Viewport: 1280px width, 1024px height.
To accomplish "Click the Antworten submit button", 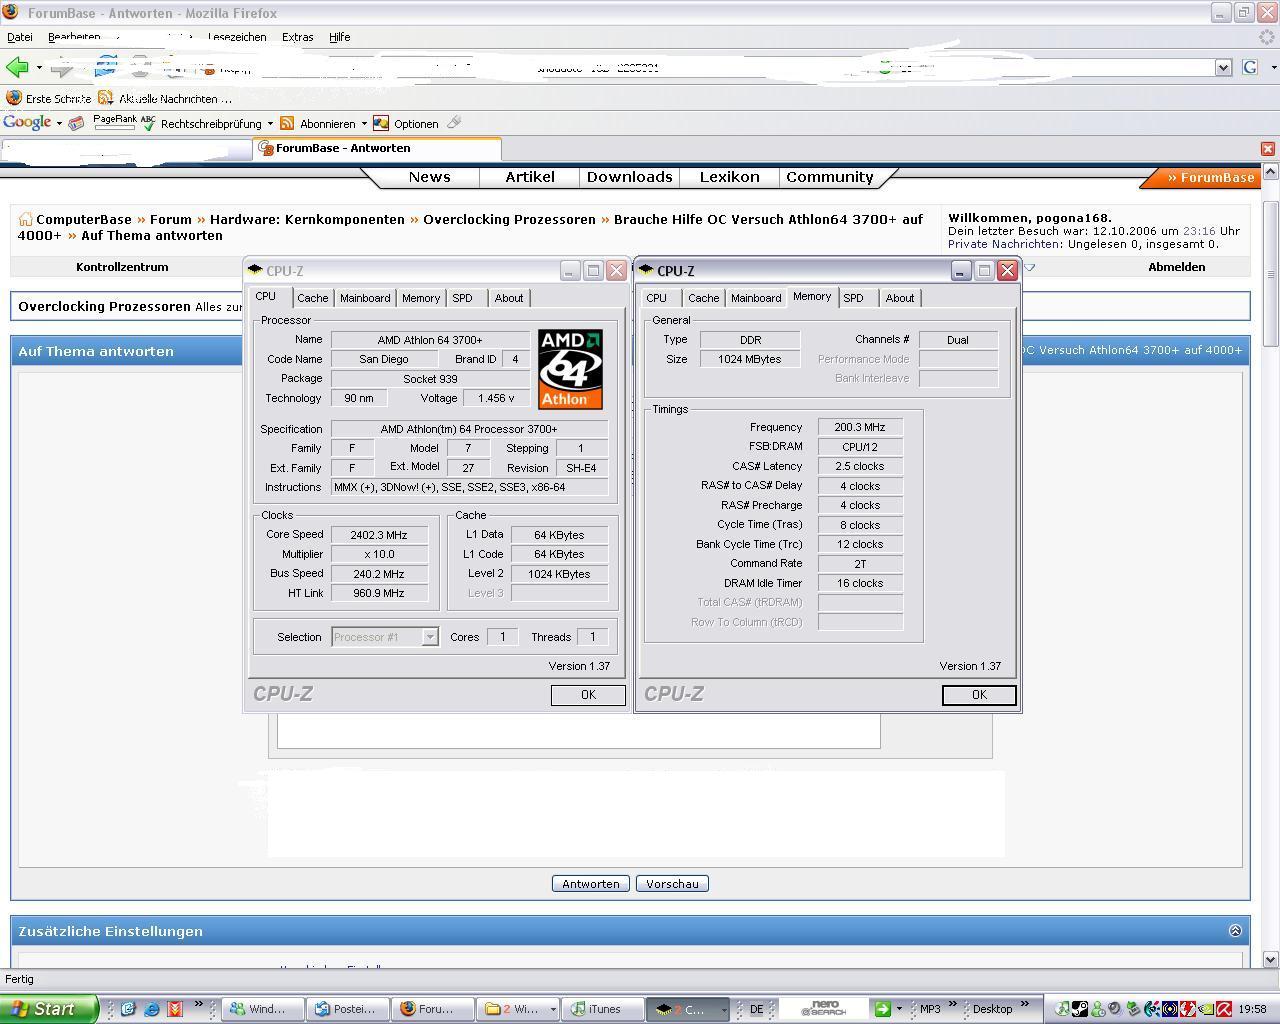I will pyautogui.click(x=591, y=884).
